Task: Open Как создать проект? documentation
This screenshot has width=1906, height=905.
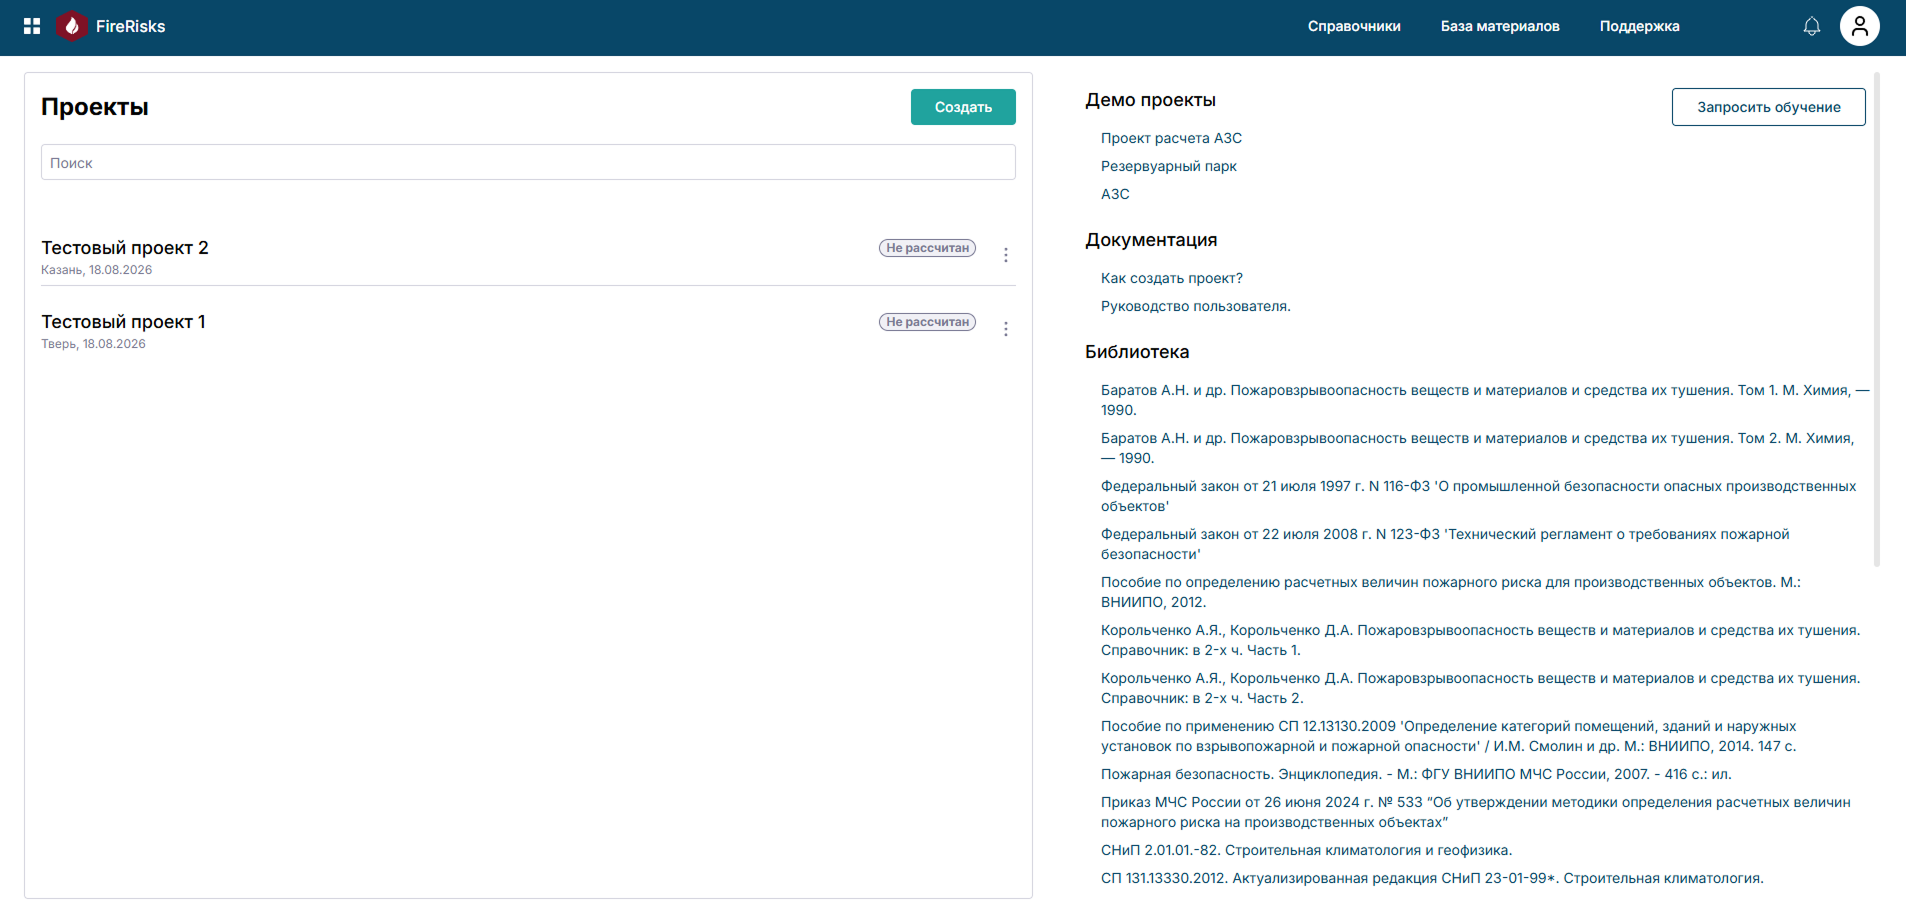Action: tap(1171, 278)
